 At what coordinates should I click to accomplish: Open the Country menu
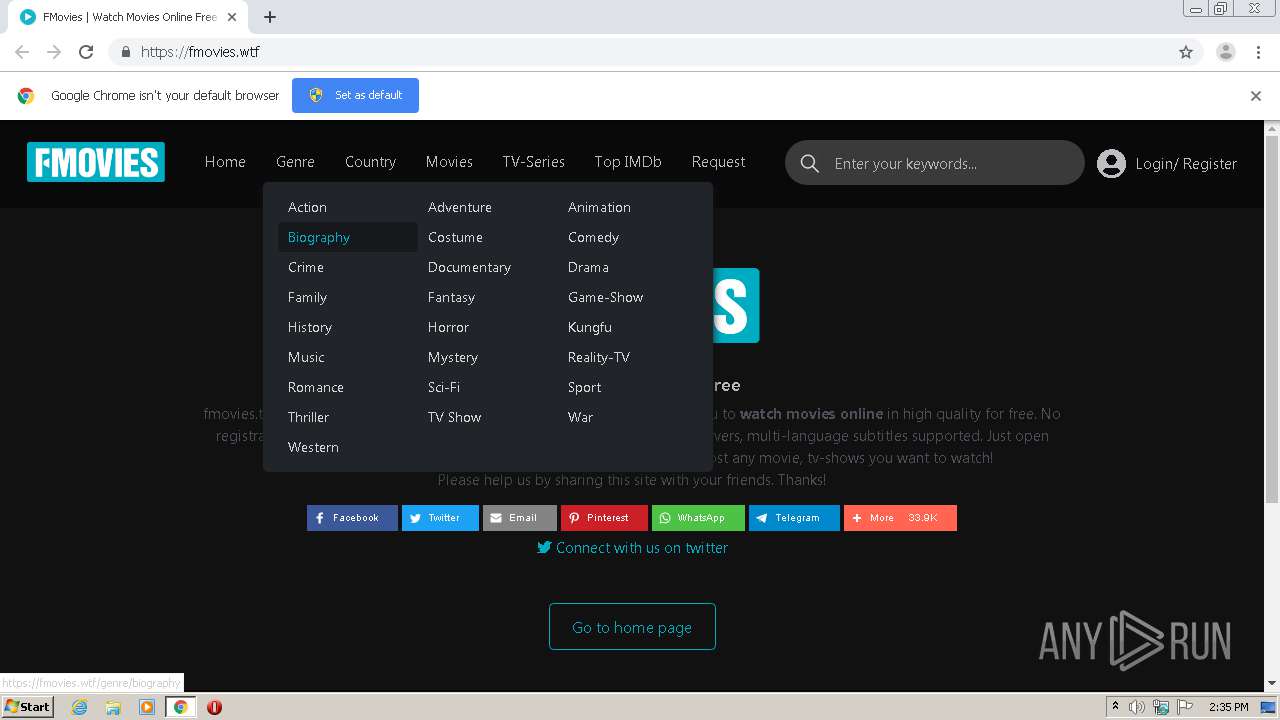coord(370,162)
